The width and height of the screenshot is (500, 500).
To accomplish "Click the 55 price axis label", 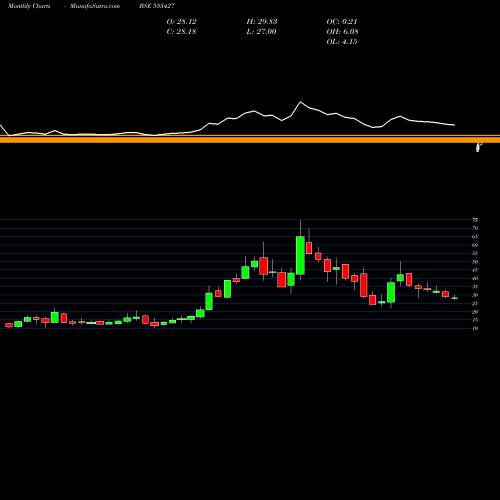I will coord(475,253).
